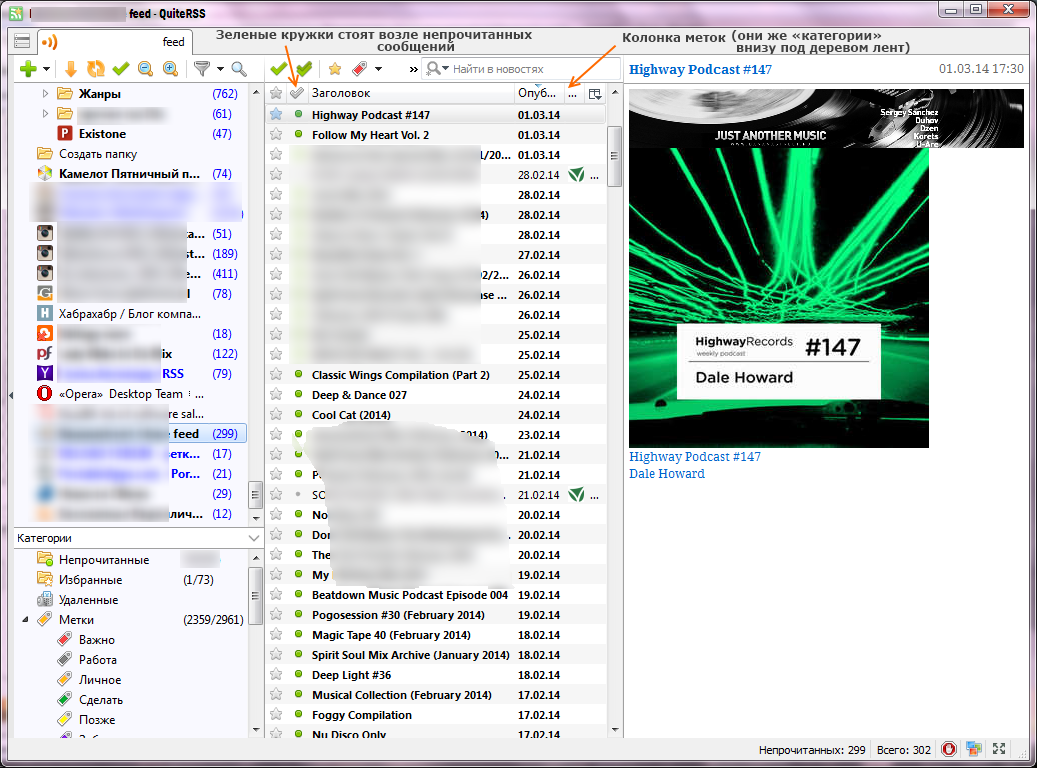Sort by Опуб... date column header
The image size is (1037, 768).
[x=538, y=93]
